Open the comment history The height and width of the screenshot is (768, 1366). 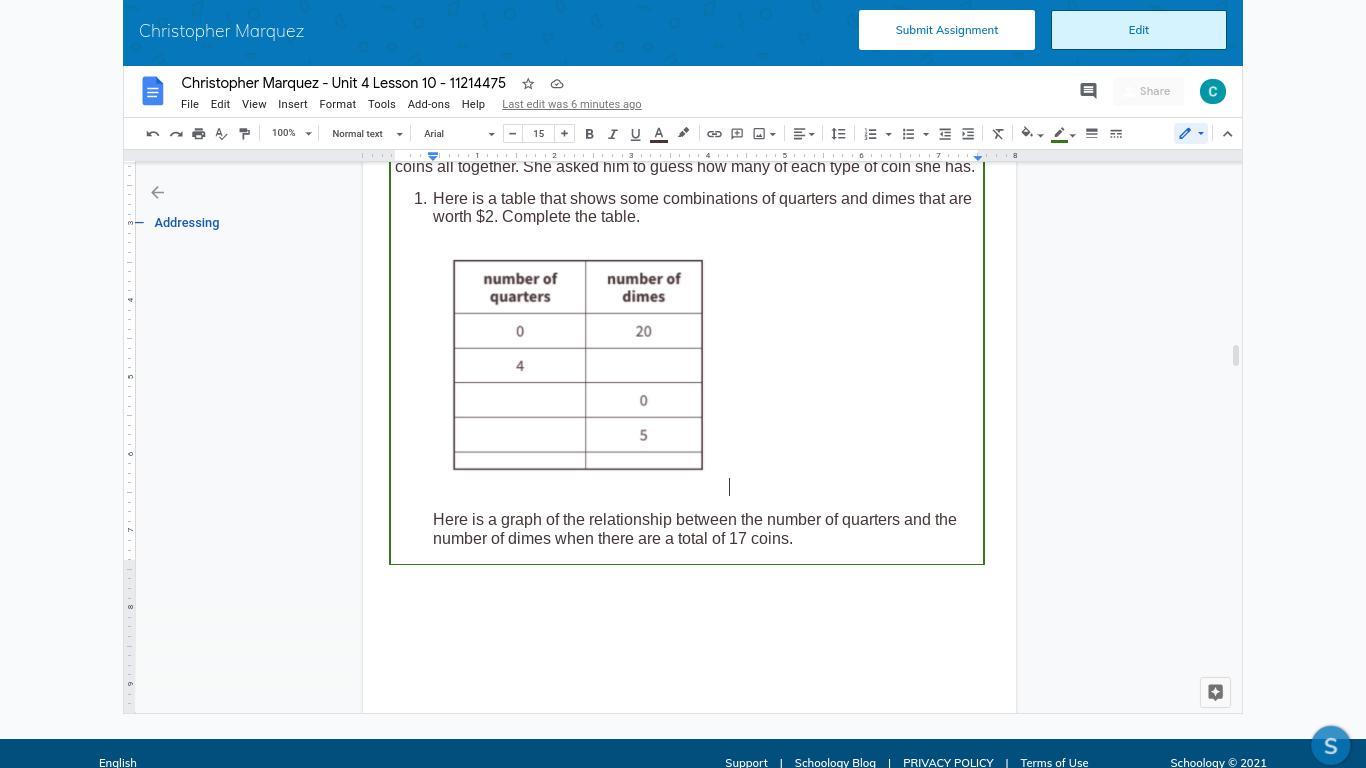tap(1089, 91)
